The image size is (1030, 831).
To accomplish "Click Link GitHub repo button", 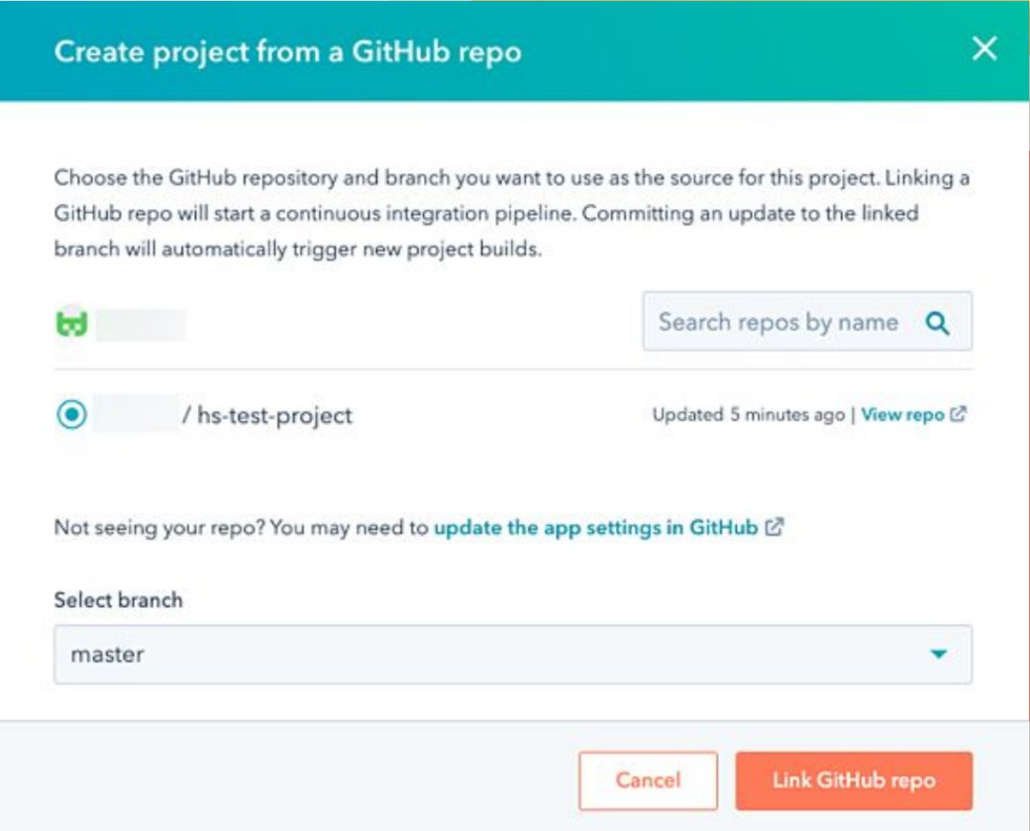I will pos(853,780).
